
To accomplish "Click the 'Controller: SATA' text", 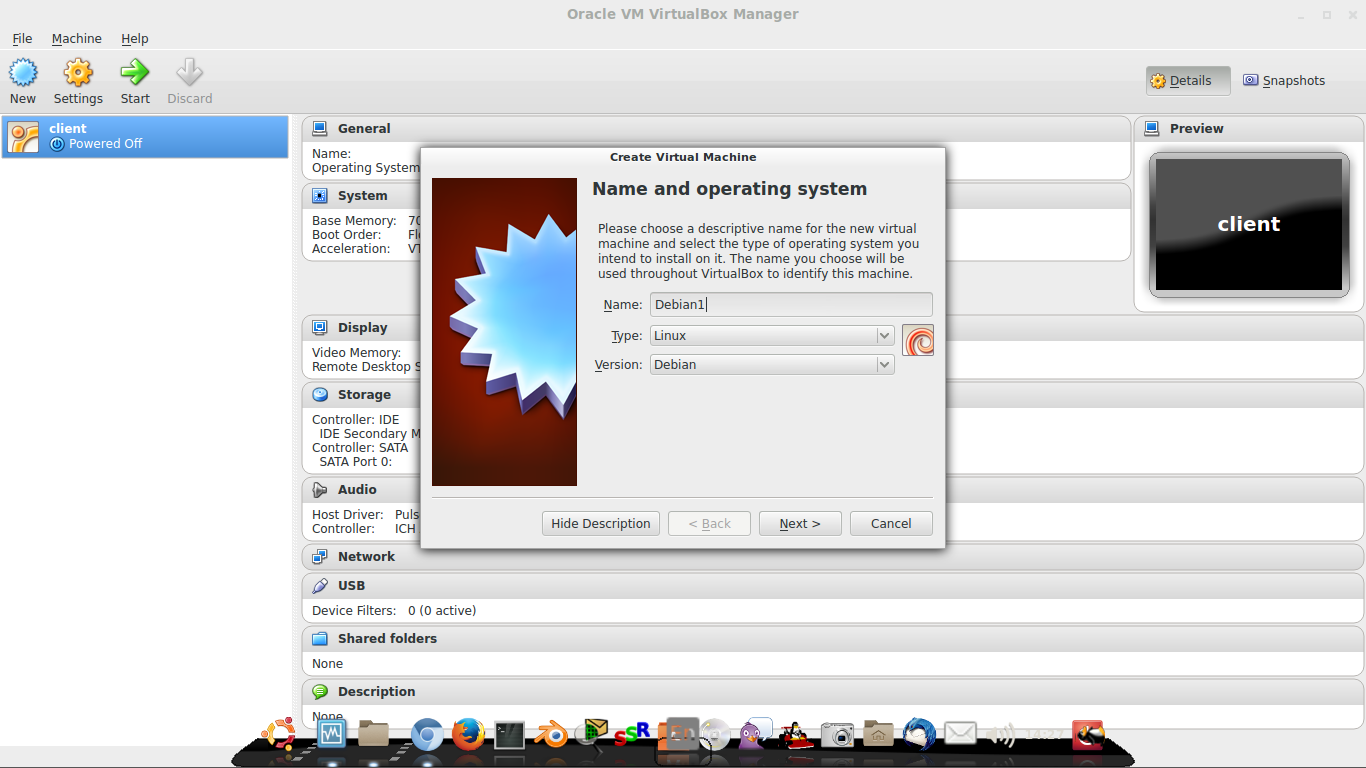I will [360, 448].
